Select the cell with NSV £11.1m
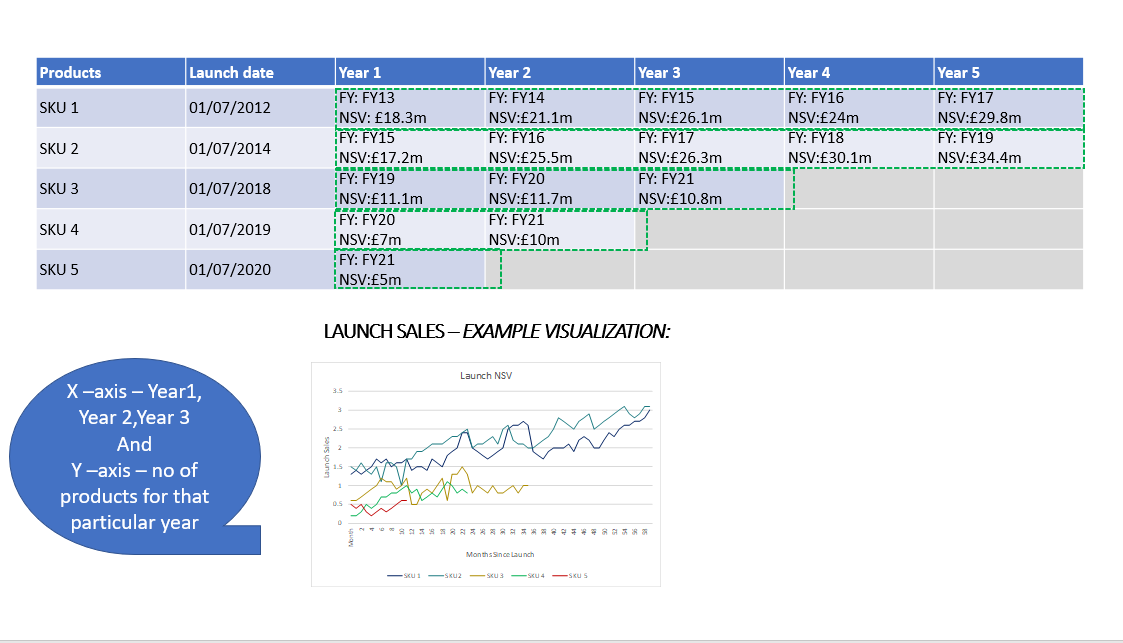The image size is (1123, 643). click(x=410, y=188)
